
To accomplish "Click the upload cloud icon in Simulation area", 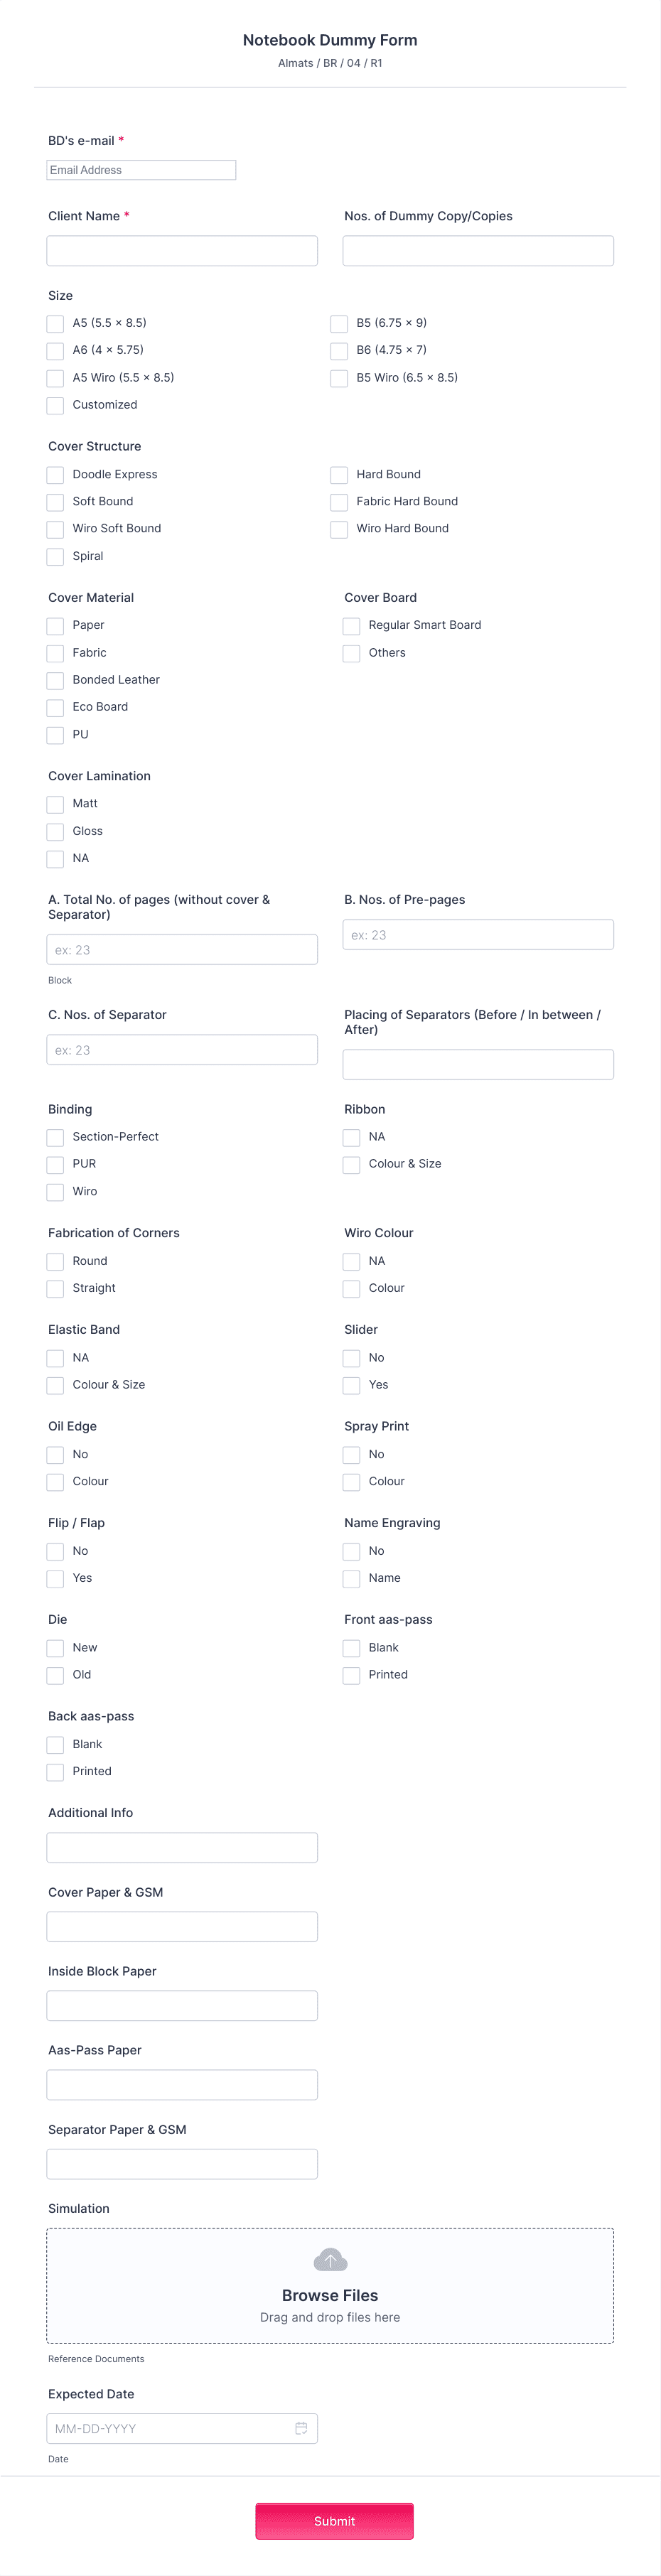I will click(330, 2260).
